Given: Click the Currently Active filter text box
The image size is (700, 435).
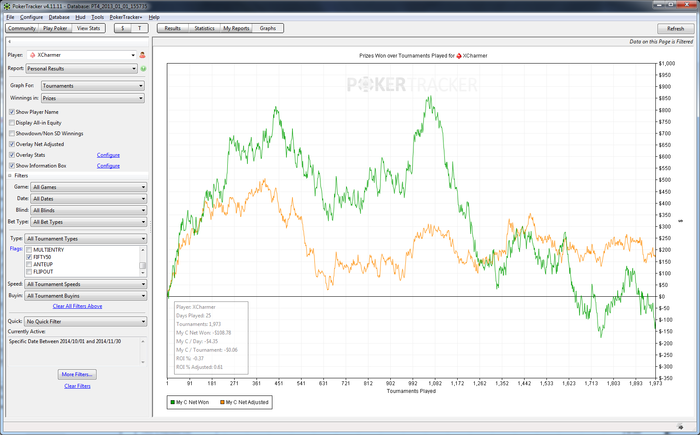Looking at the screenshot, I should click(77, 351).
